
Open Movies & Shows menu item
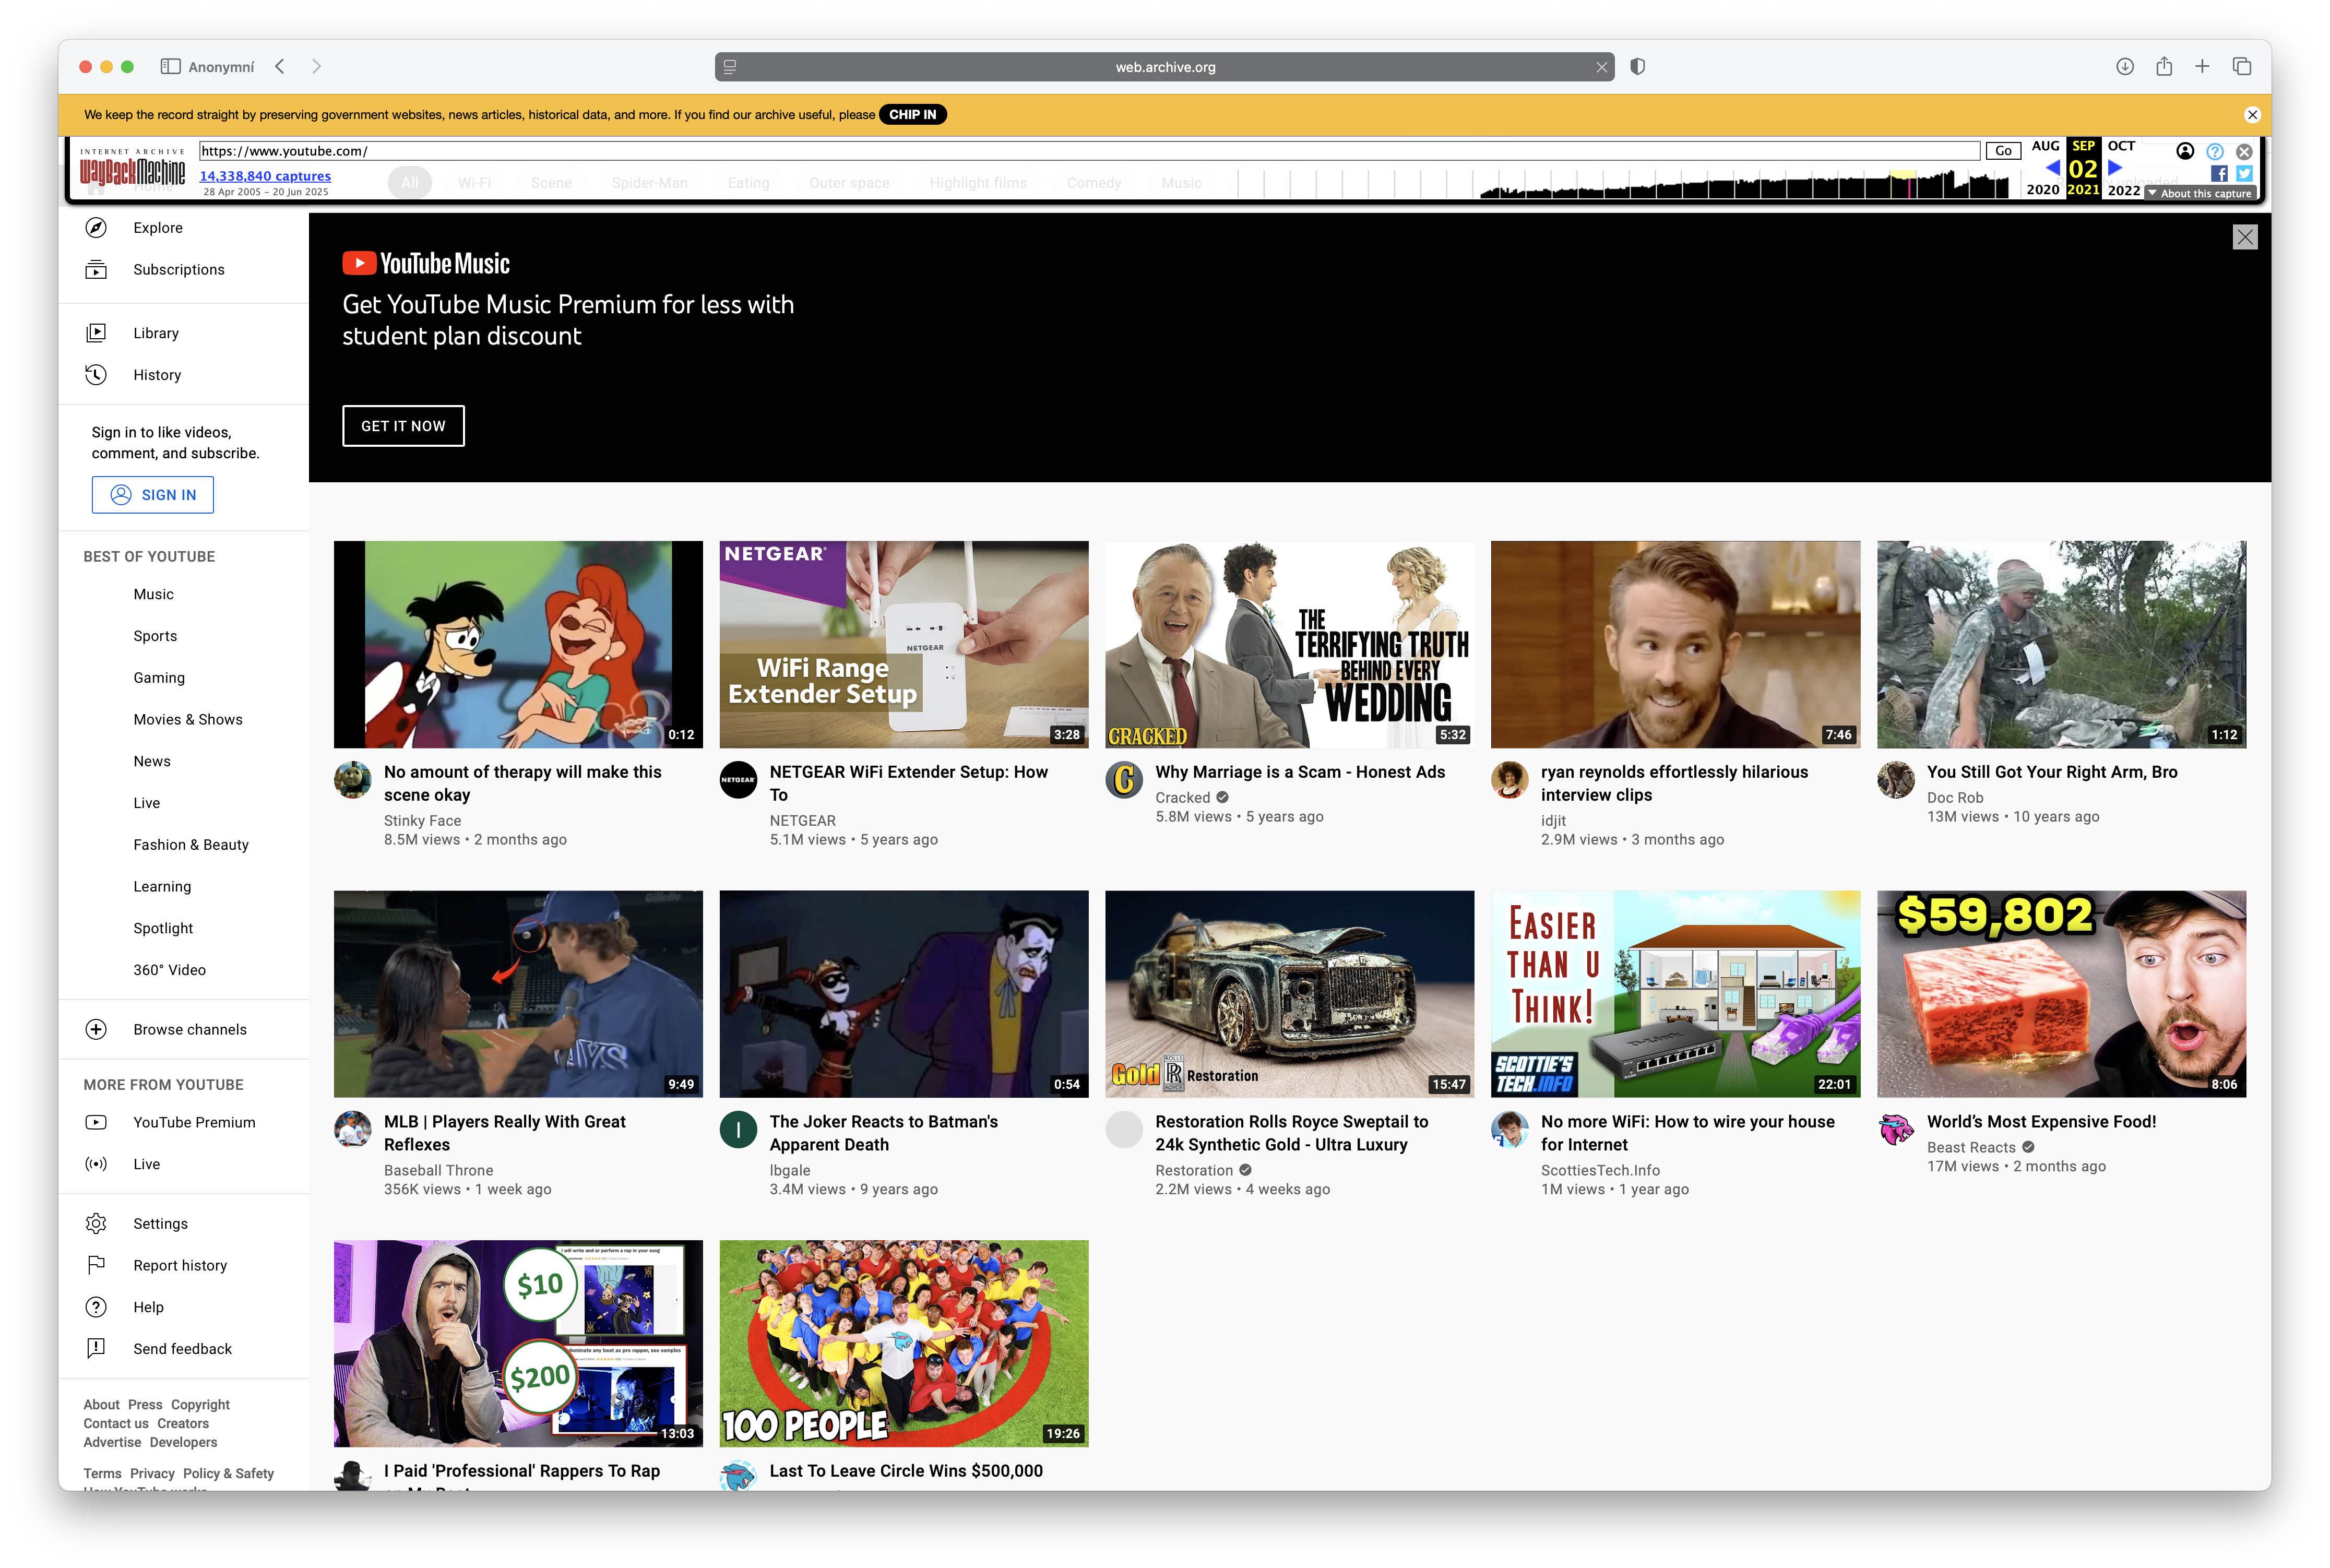click(x=188, y=720)
